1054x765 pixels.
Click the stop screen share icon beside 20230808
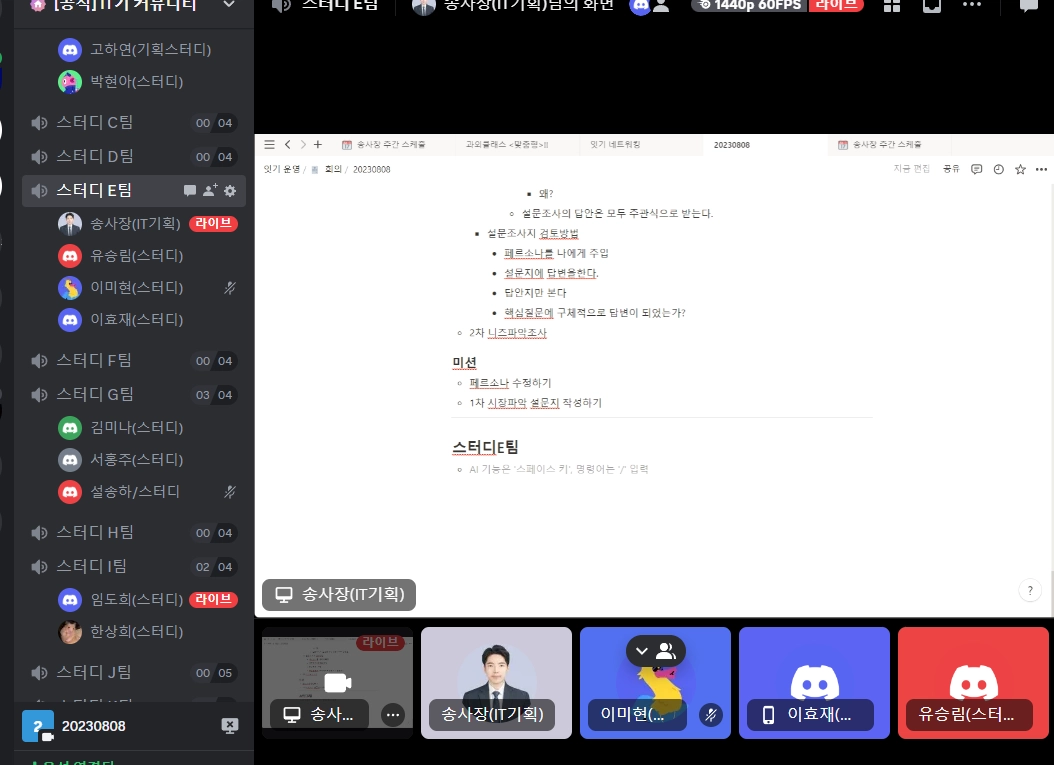[230, 726]
